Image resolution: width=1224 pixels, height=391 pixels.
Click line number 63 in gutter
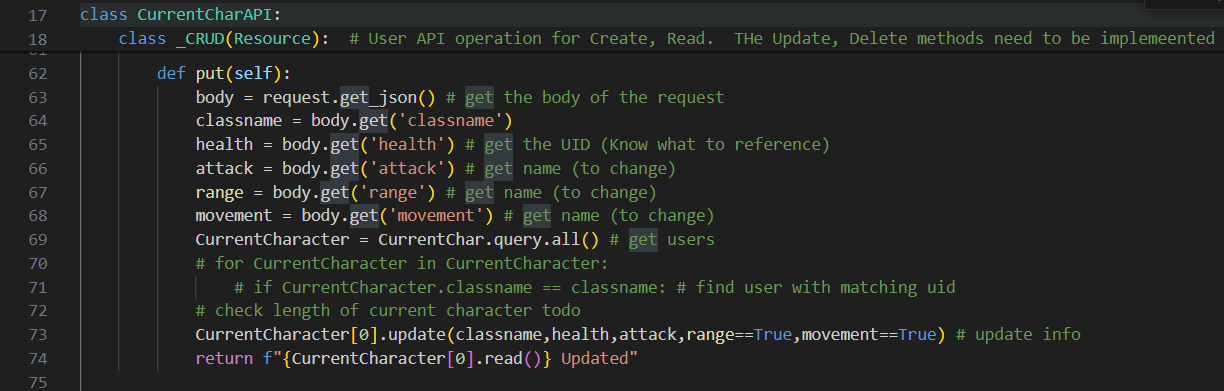click(x=38, y=97)
